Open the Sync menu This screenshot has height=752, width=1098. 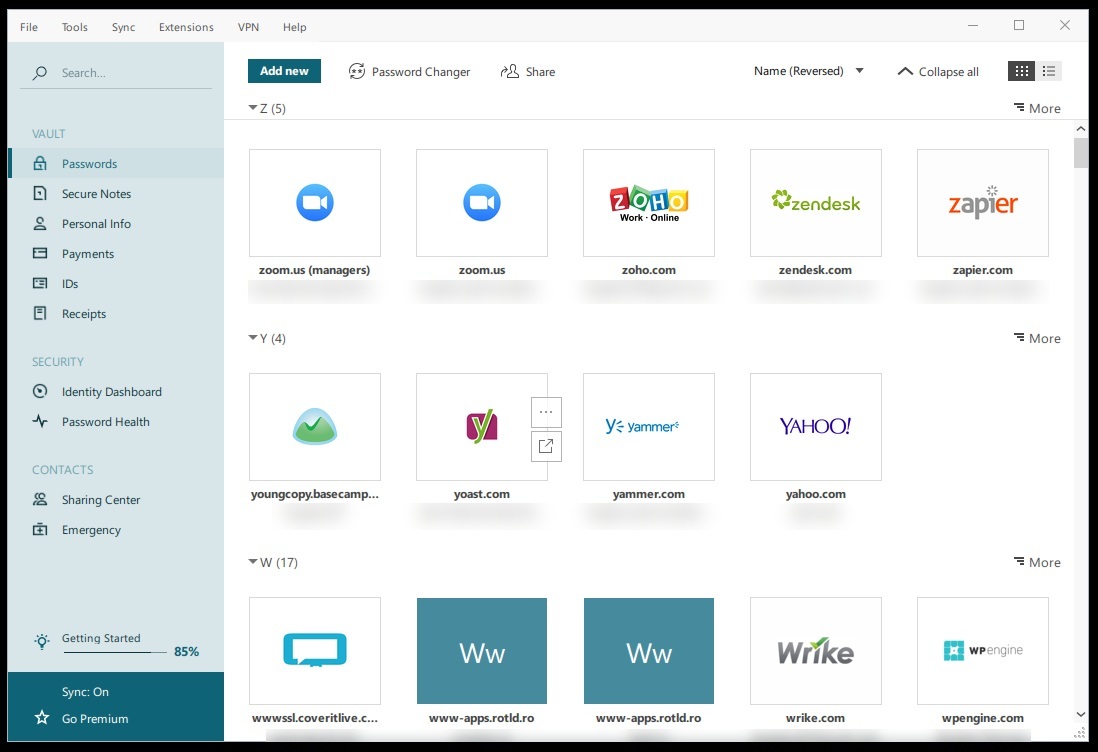pyautogui.click(x=123, y=27)
